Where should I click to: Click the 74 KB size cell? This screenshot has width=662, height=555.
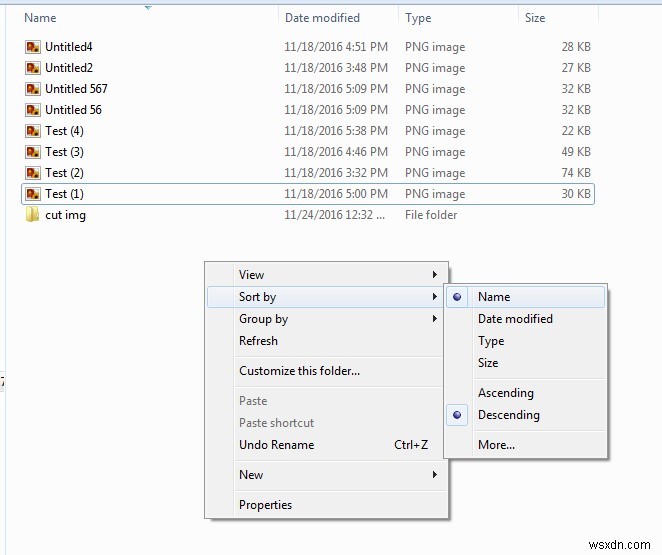(x=576, y=173)
